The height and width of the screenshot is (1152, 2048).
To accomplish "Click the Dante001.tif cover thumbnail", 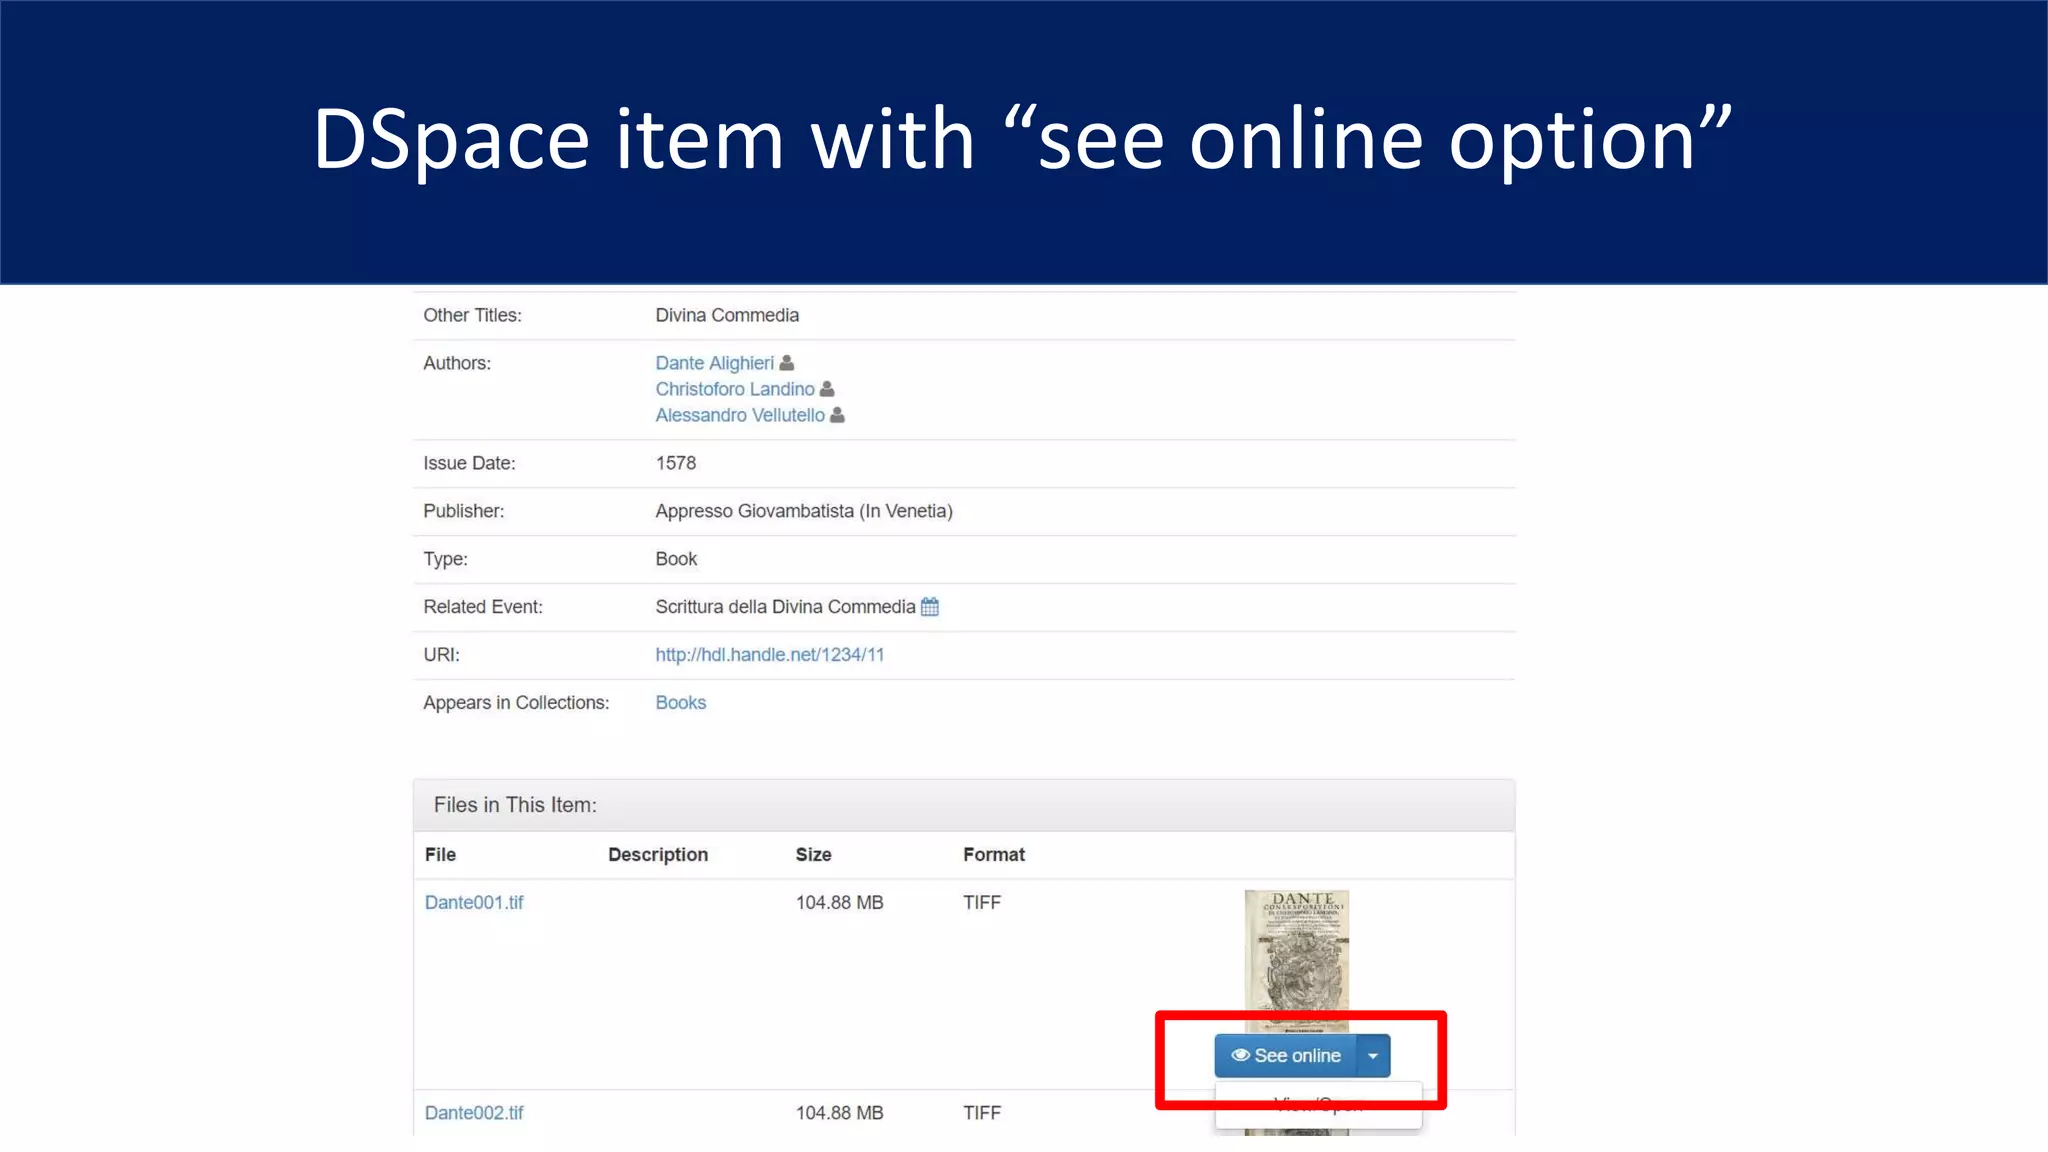I will (x=1297, y=961).
